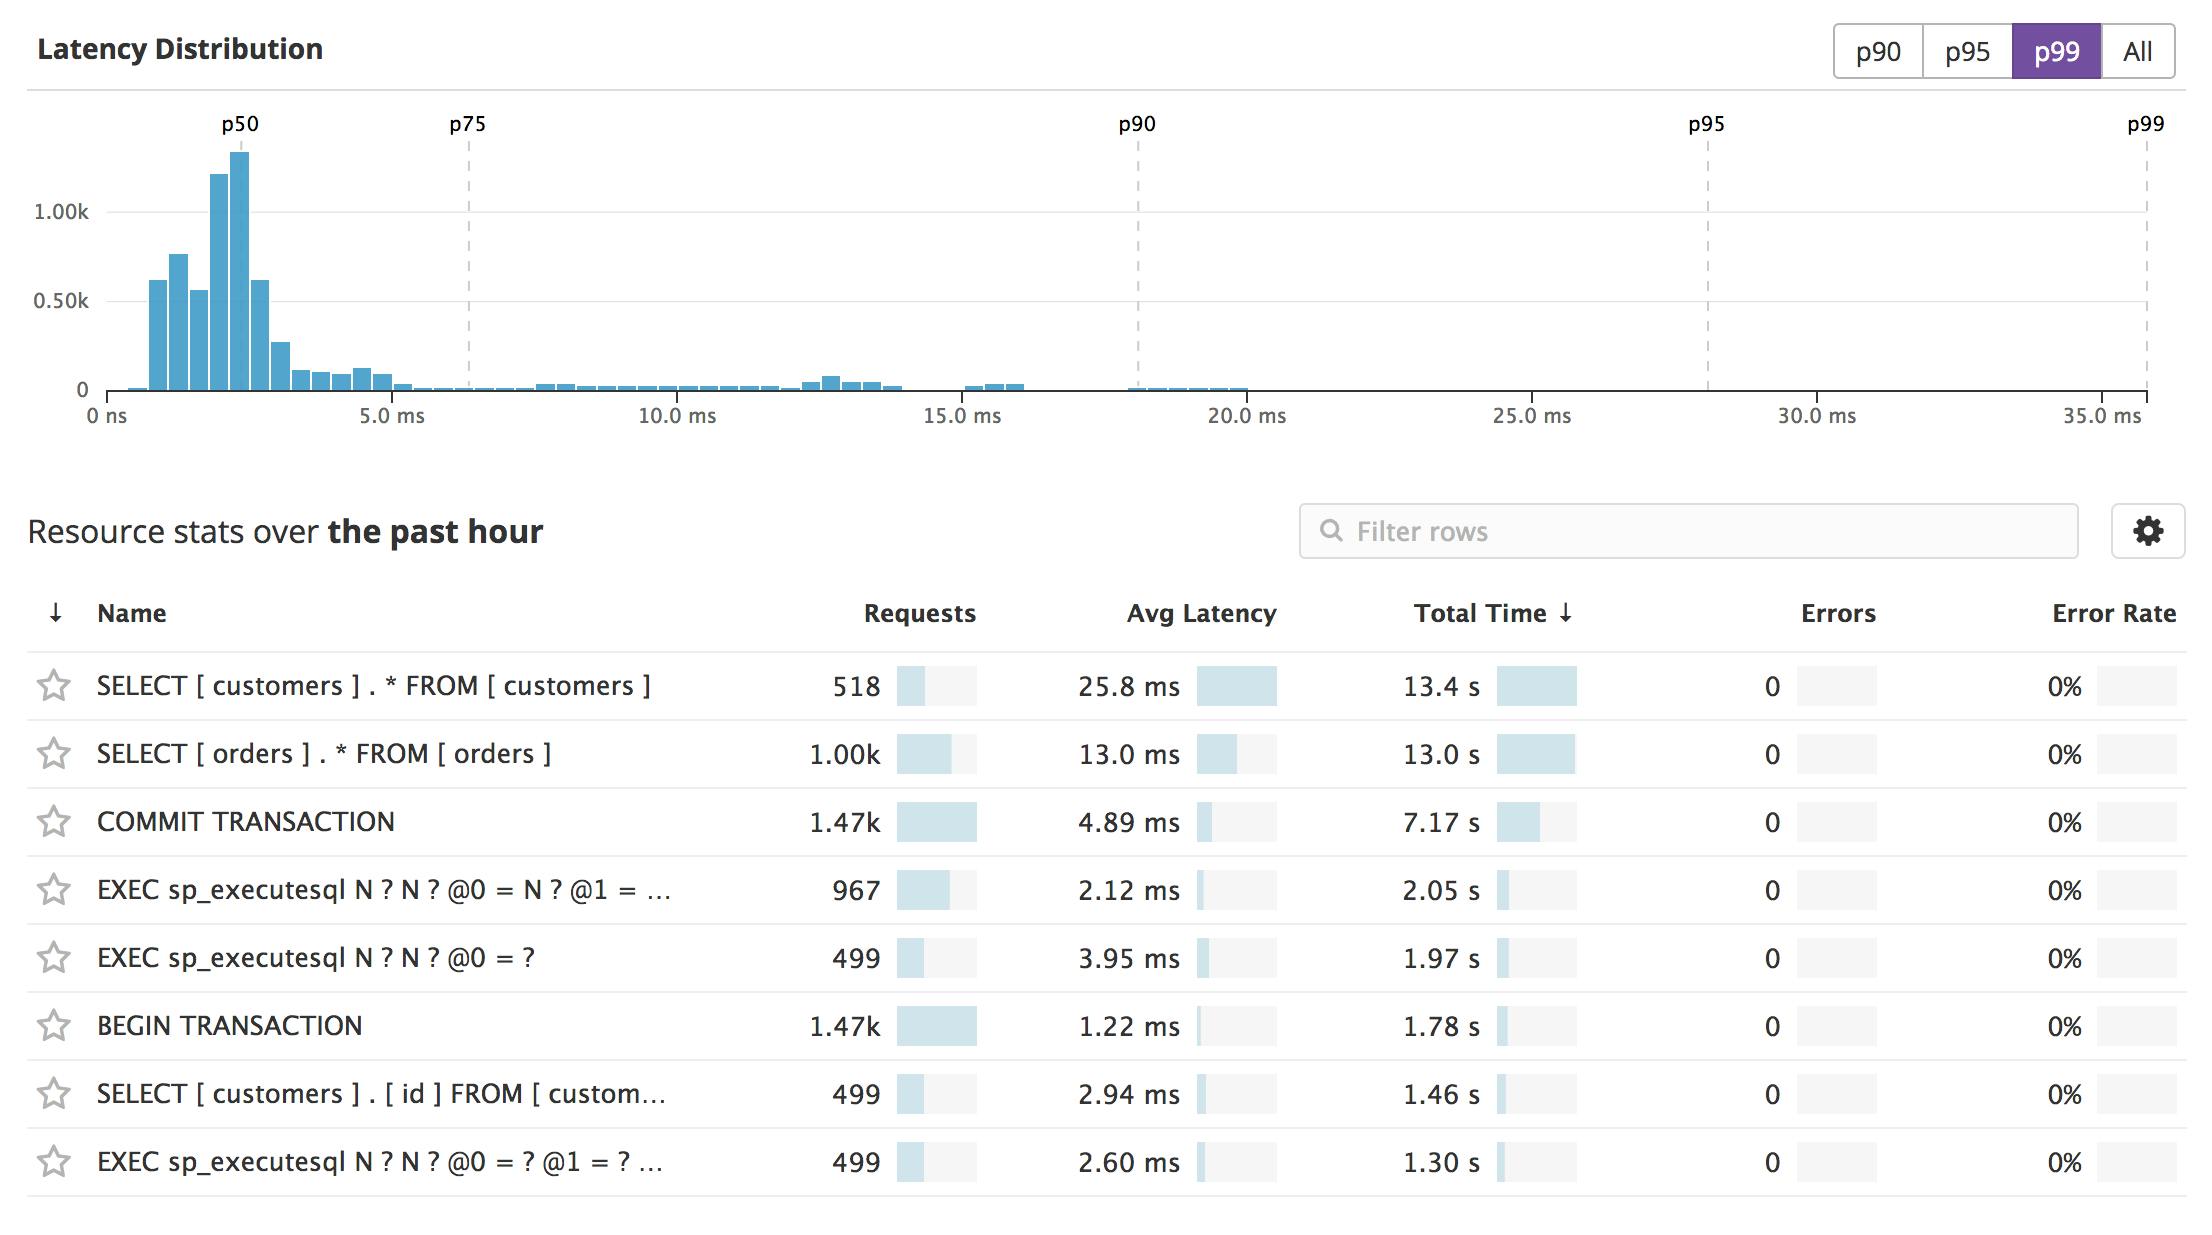Click the sort direction arrow beside Name

click(x=55, y=612)
